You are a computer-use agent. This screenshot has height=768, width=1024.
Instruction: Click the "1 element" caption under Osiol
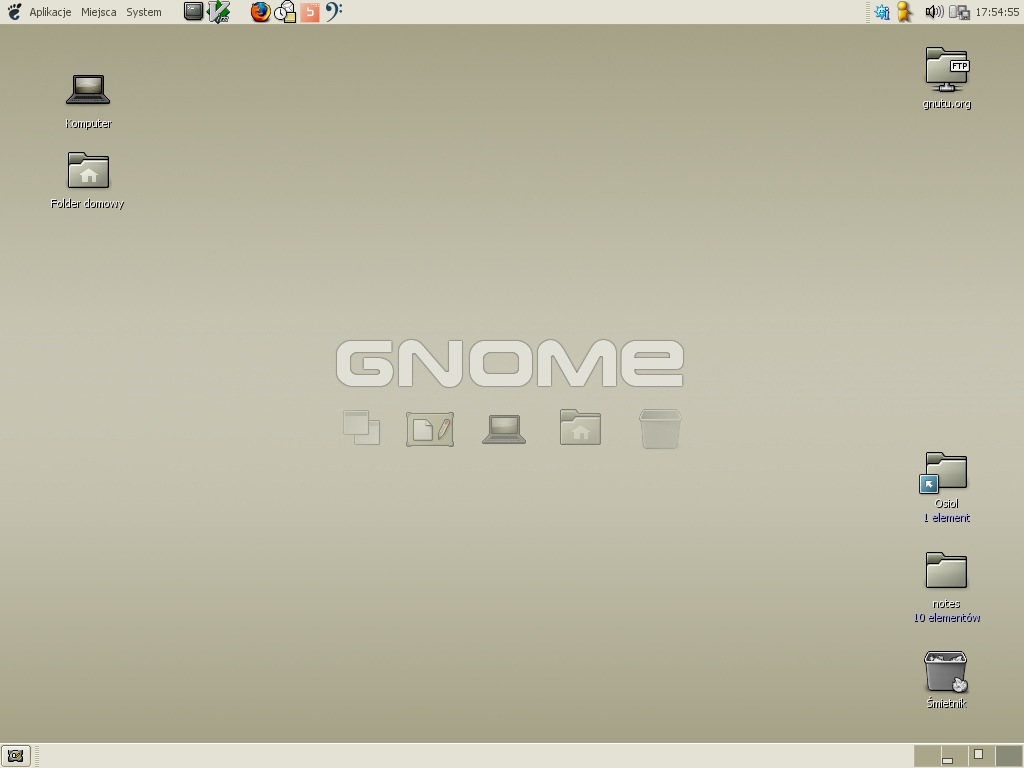coord(947,518)
